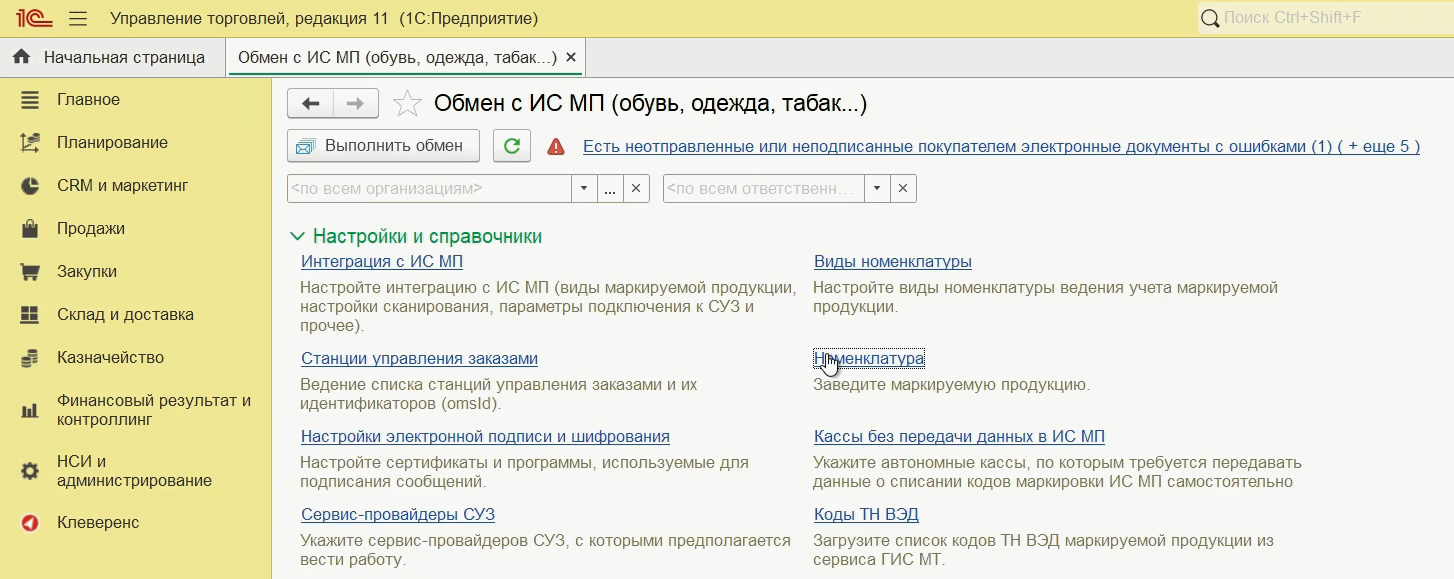Click the red warning triangle icon

click(555, 147)
